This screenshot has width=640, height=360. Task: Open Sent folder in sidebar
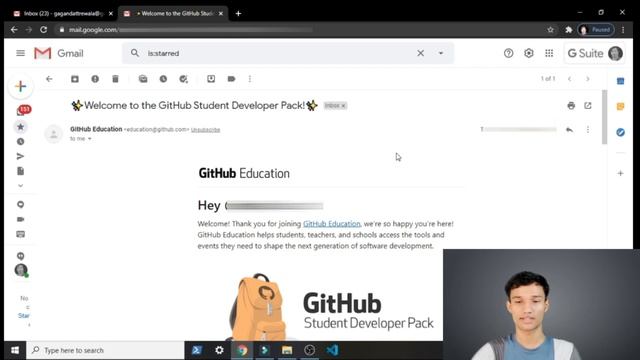20,156
